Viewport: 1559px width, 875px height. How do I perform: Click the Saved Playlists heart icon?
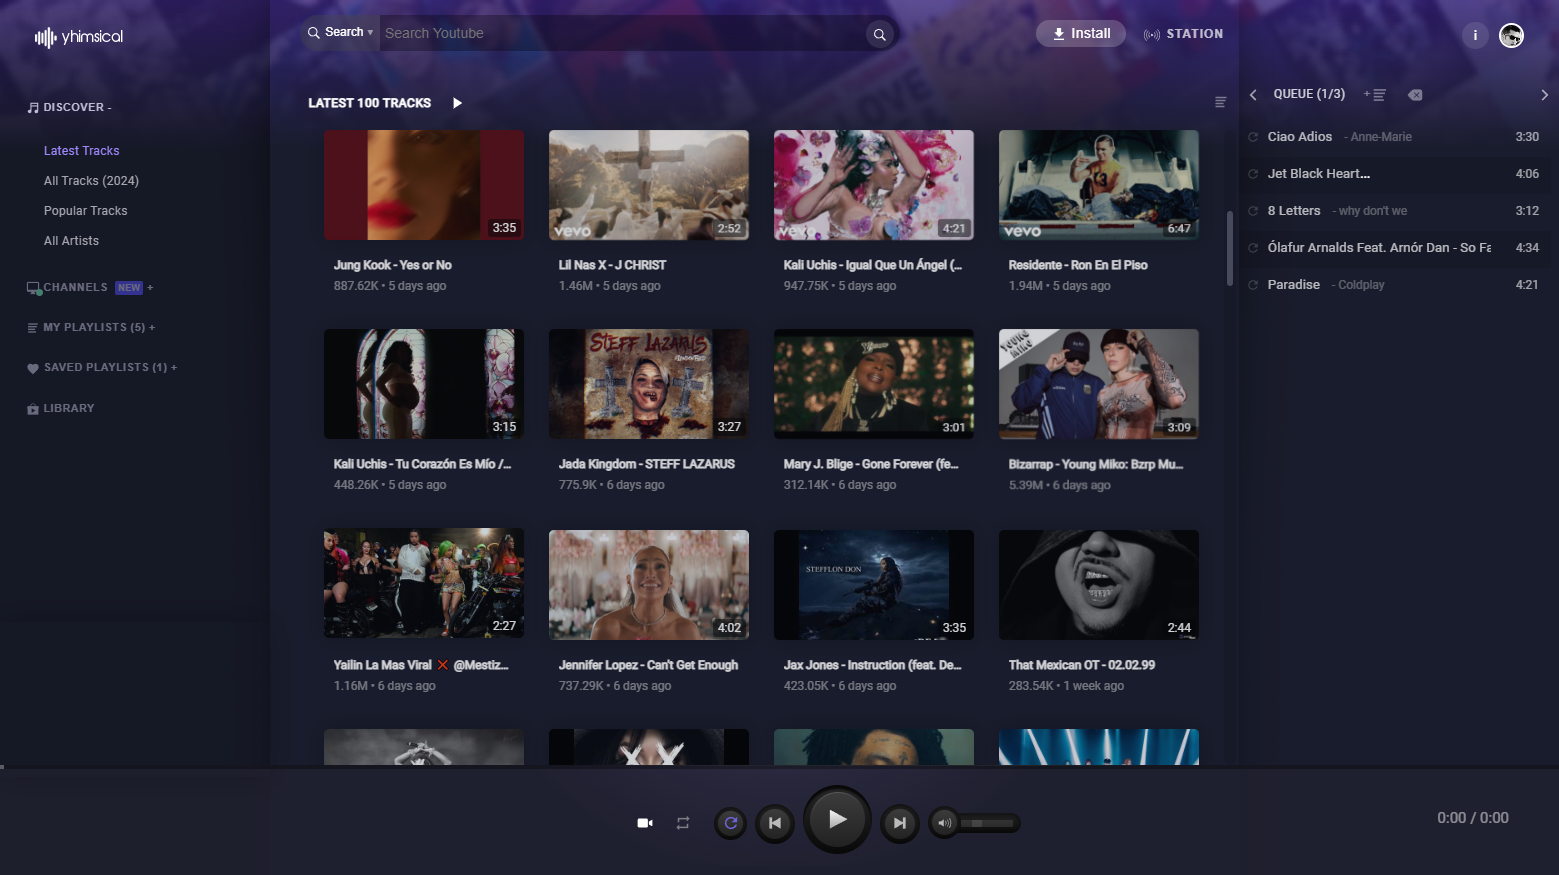[33, 368]
